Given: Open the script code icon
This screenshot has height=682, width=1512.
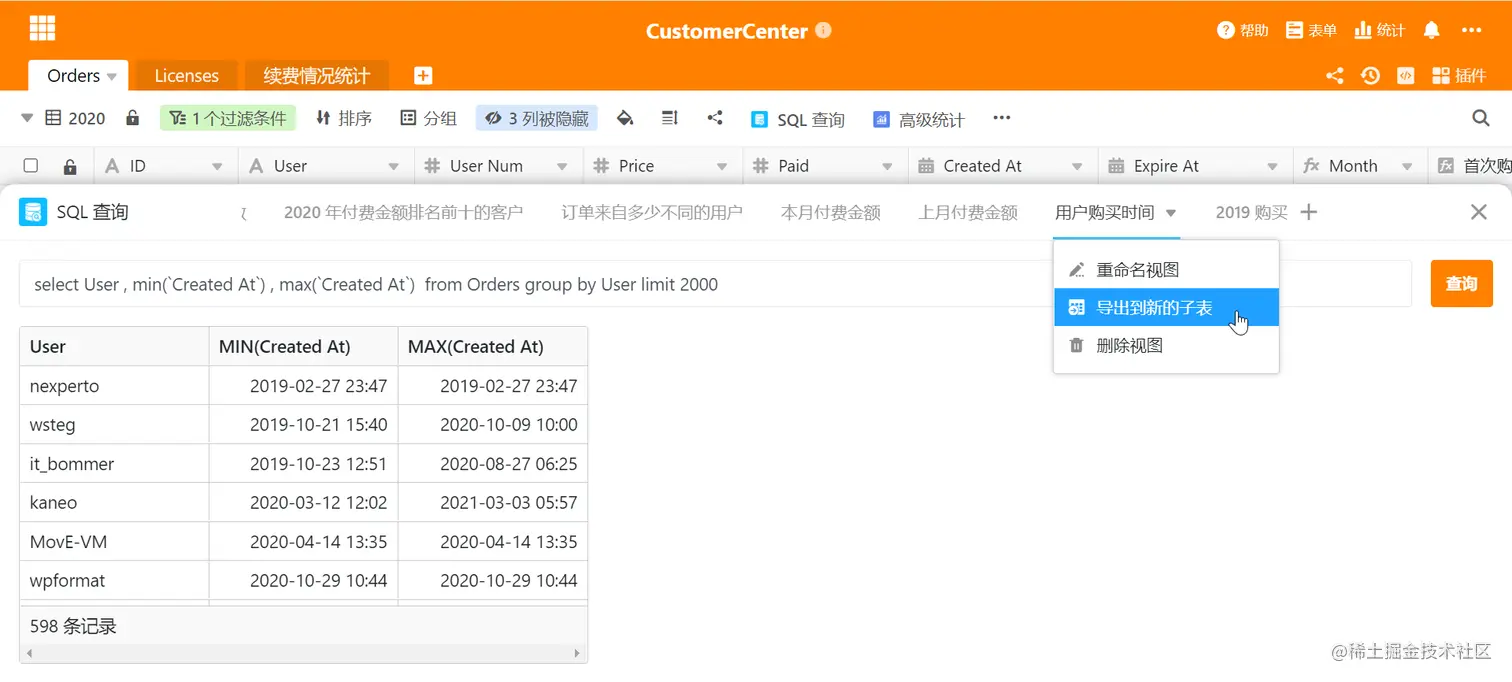Looking at the screenshot, I should tap(1405, 76).
